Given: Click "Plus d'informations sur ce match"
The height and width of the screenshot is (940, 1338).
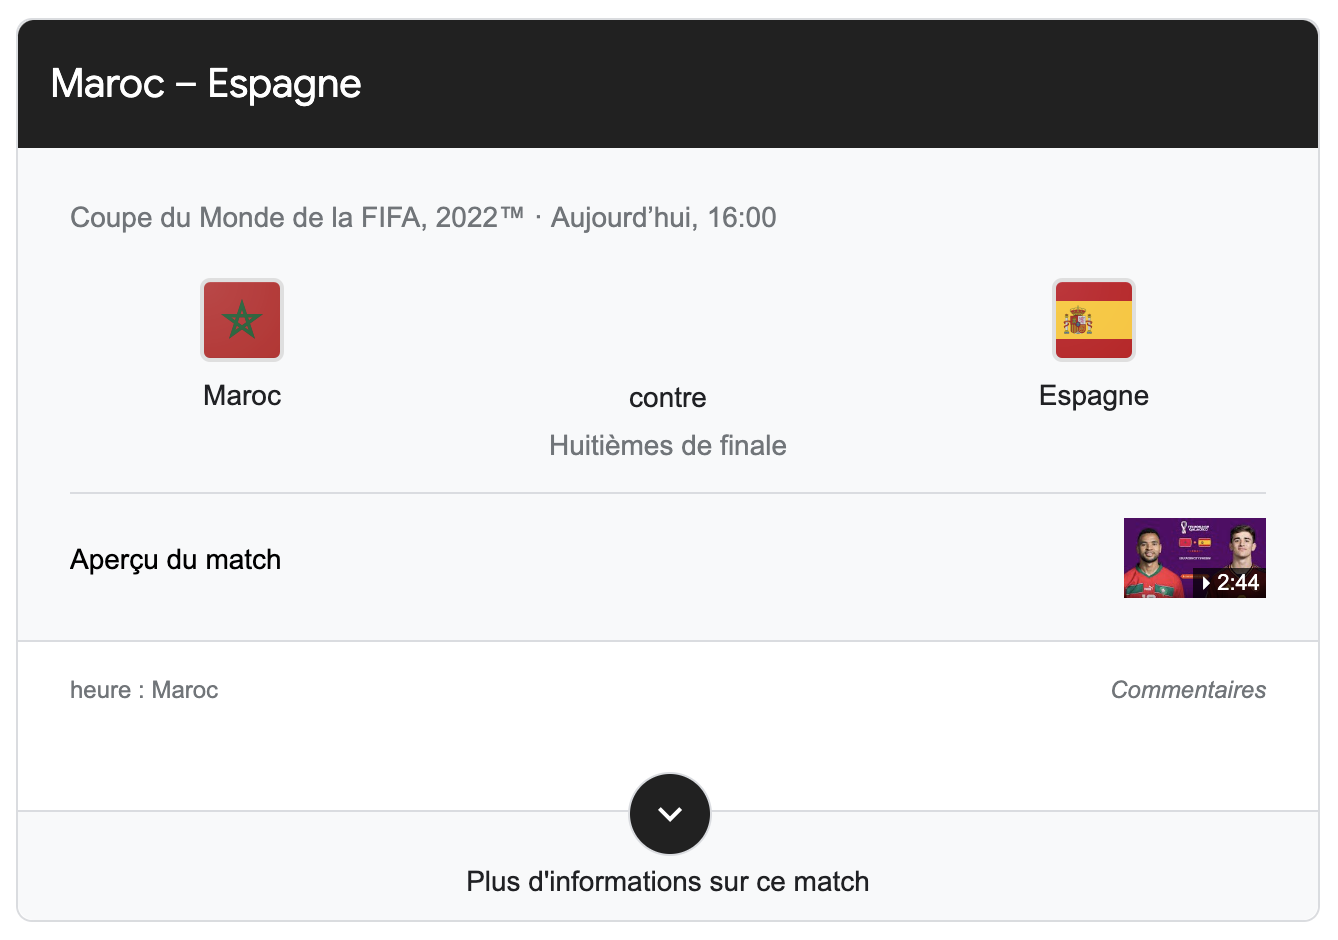Looking at the screenshot, I should (x=668, y=882).
